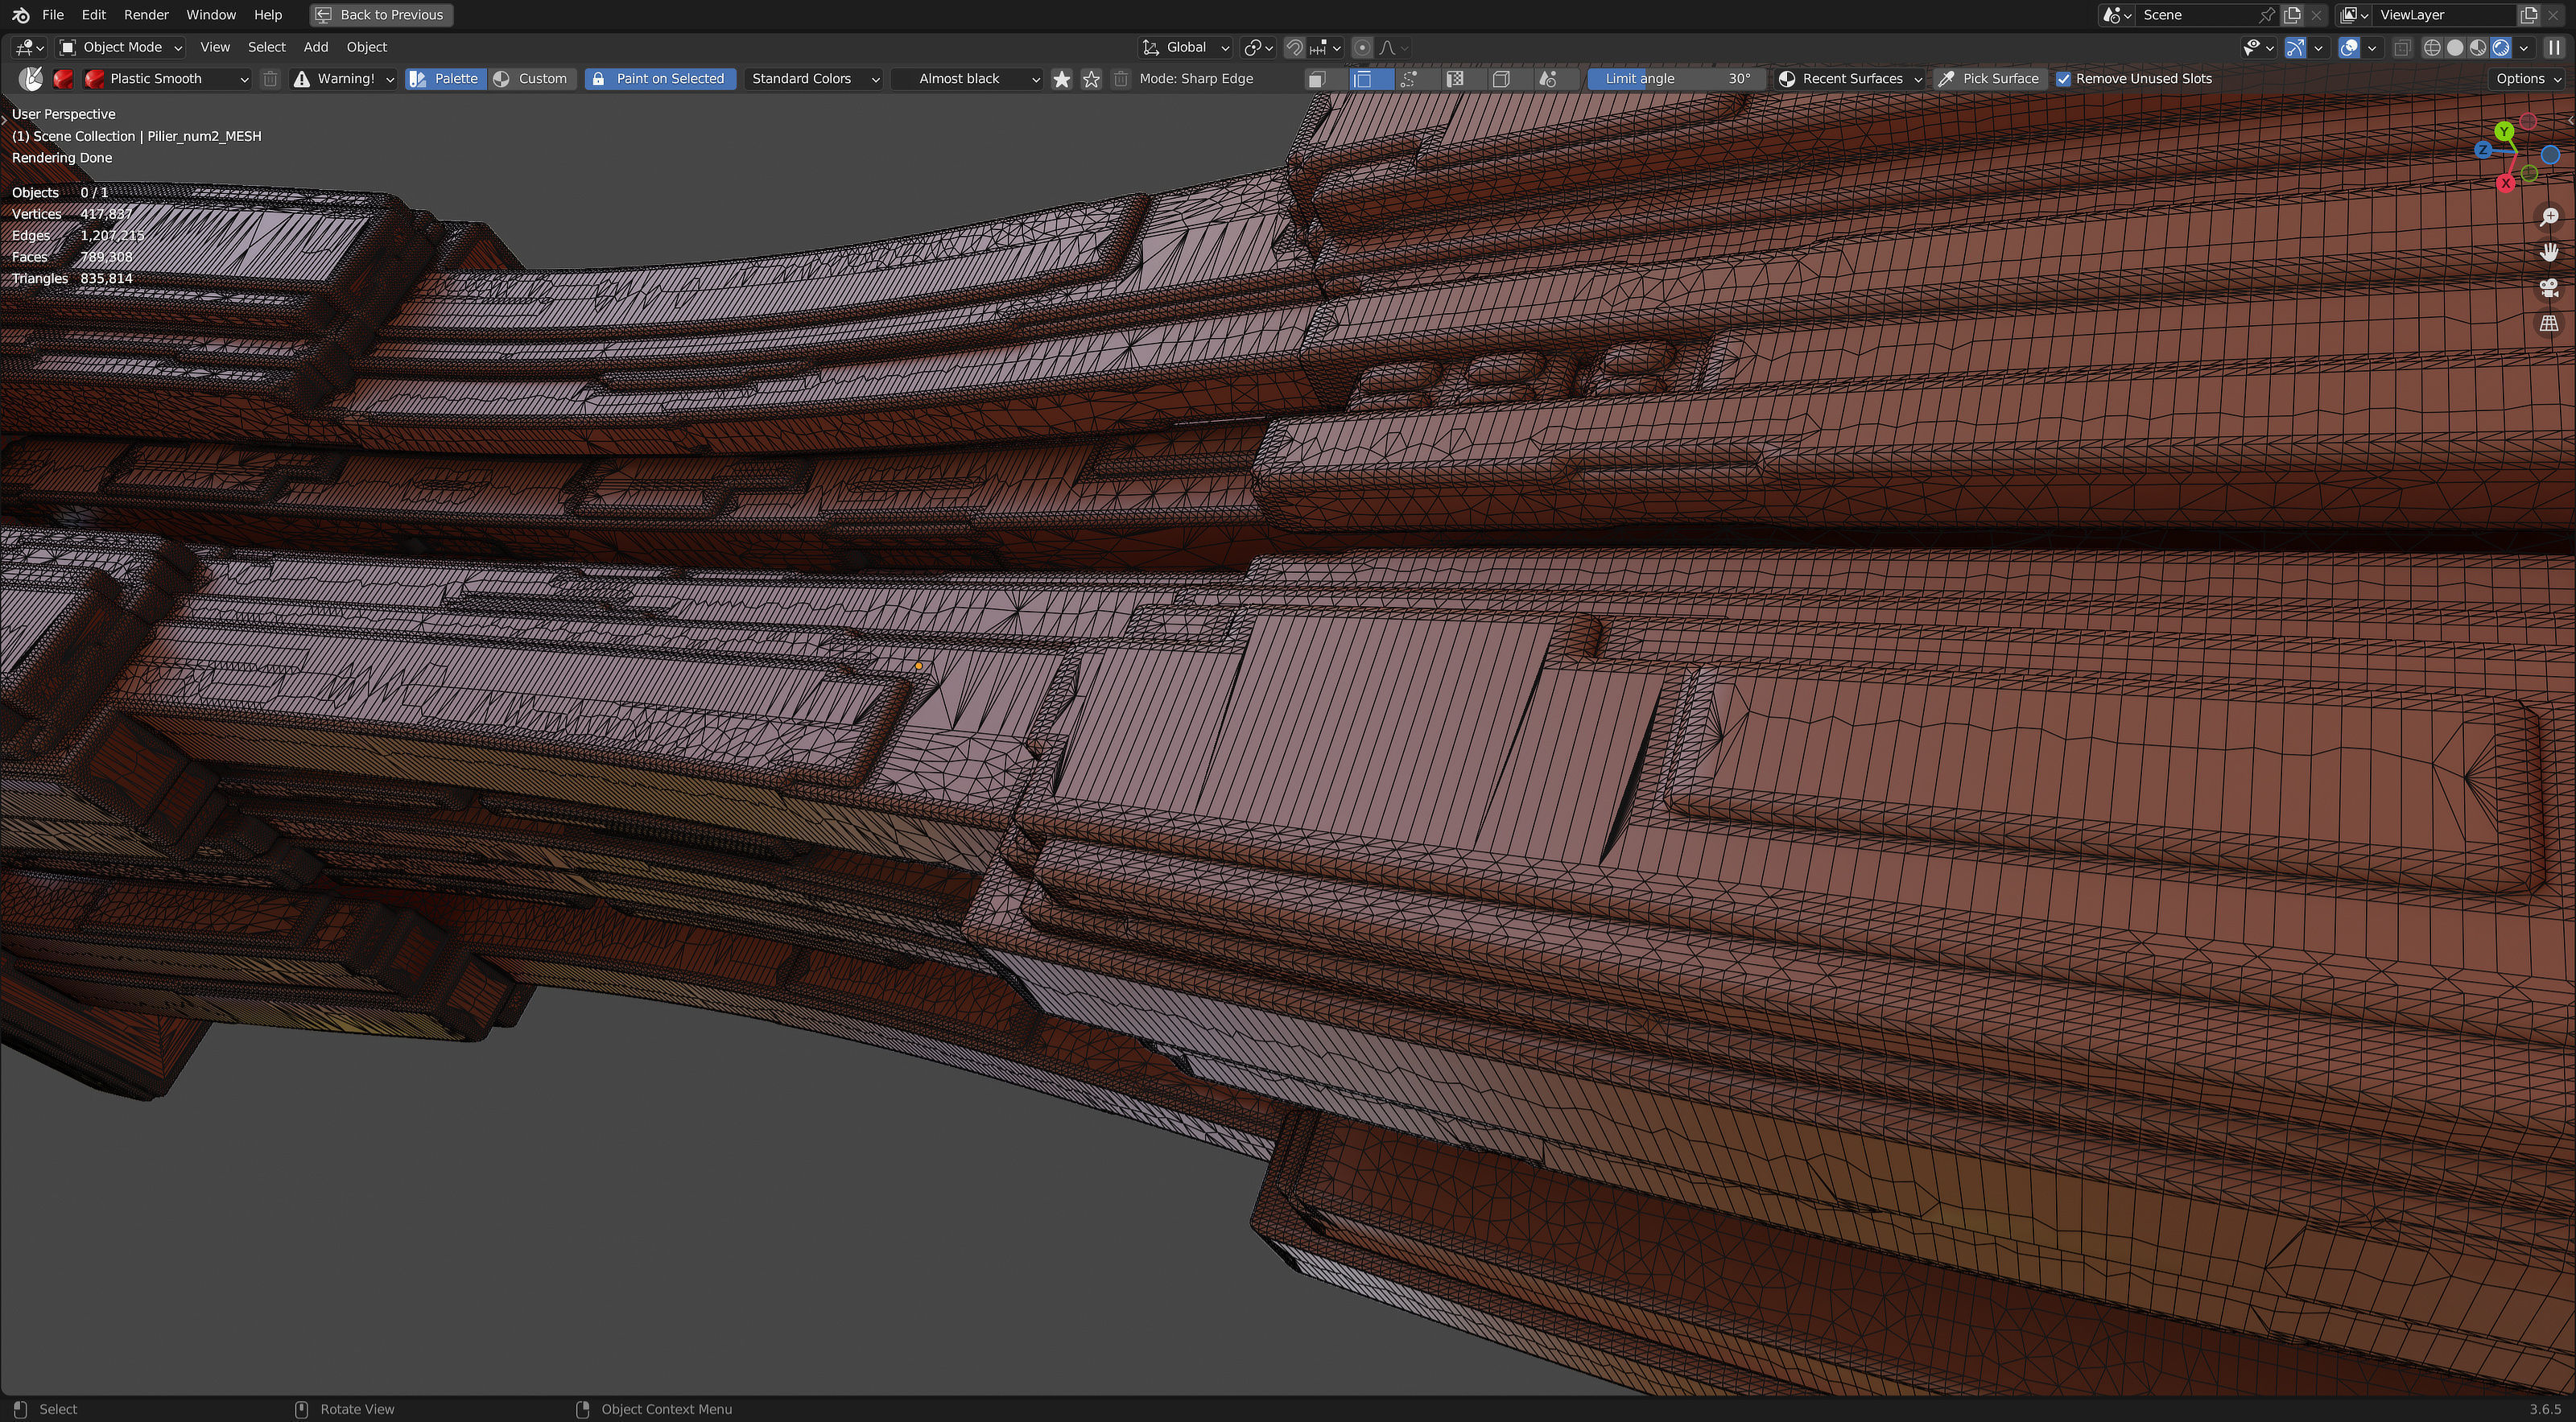Pin the scene with the pin icon

(x=2266, y=15)
